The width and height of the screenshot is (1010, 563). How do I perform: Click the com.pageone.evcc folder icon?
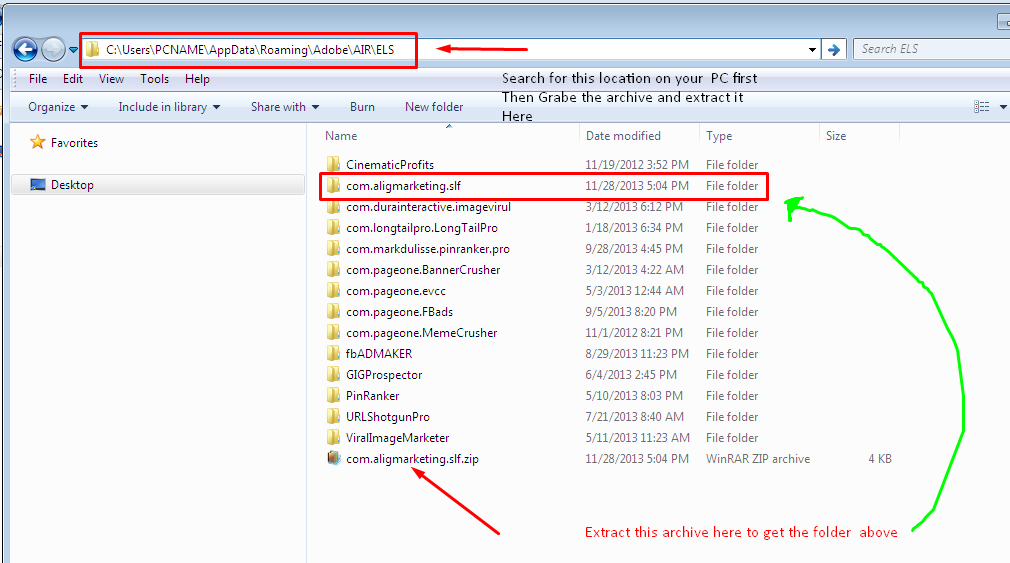coord(333,291)
